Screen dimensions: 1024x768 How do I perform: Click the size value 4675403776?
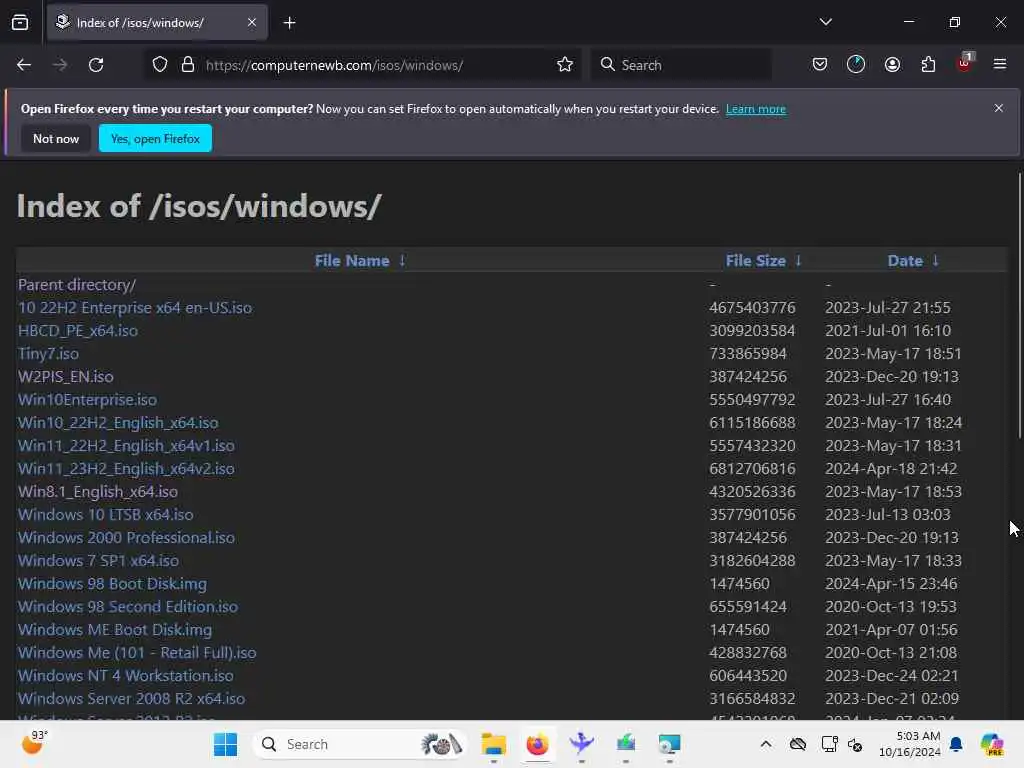coord(752,308)
